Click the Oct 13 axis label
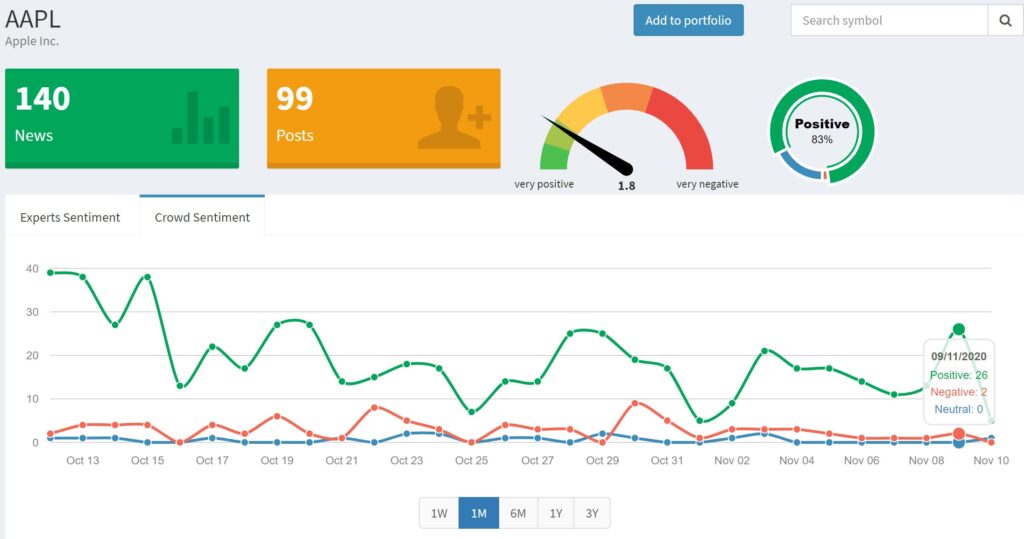Viewport: 1024px width, 539px height. [82, 460]
